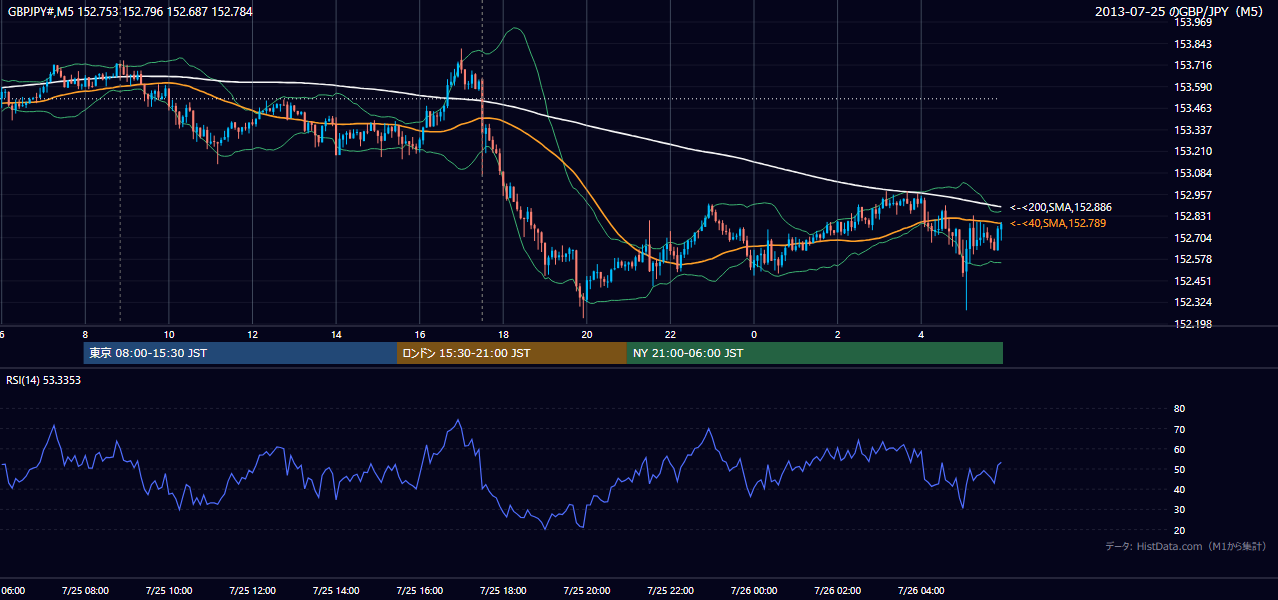Click the 7/26 04:00 time axis label

click(x=921, y=590)
